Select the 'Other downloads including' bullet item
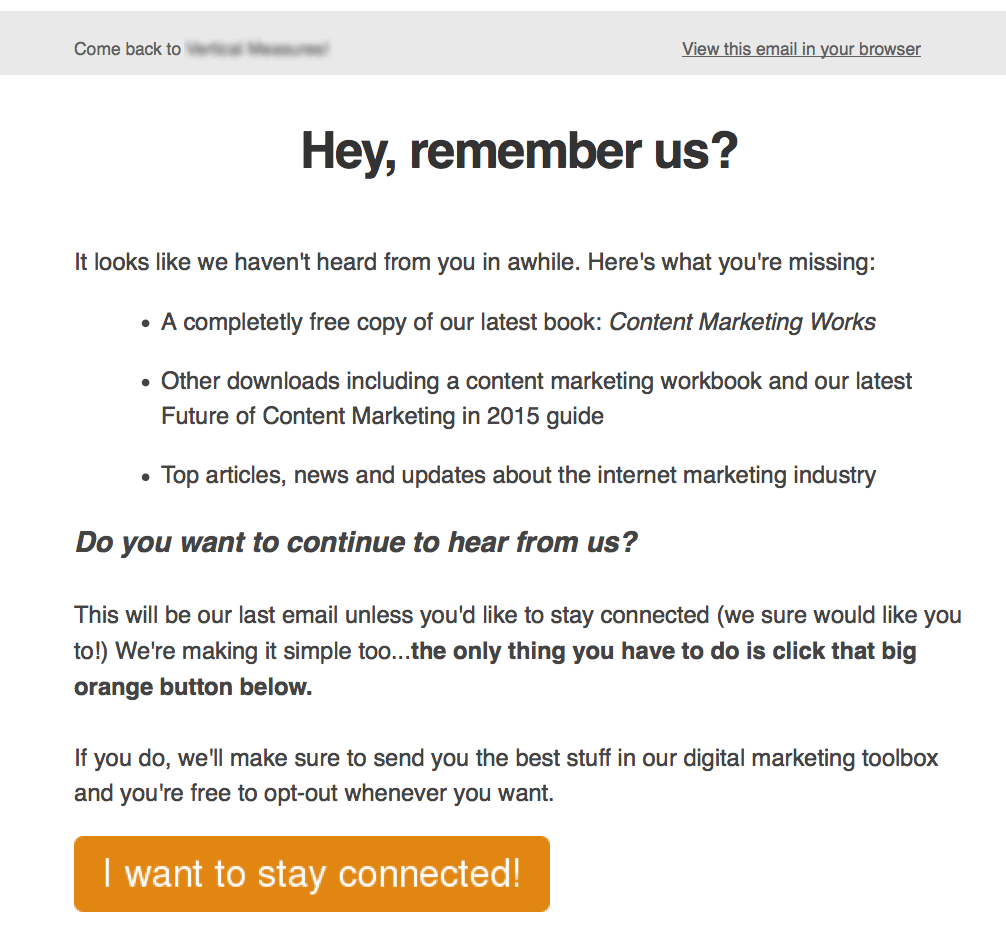This screenshot has height=952, width=1006. pos(536,382)
